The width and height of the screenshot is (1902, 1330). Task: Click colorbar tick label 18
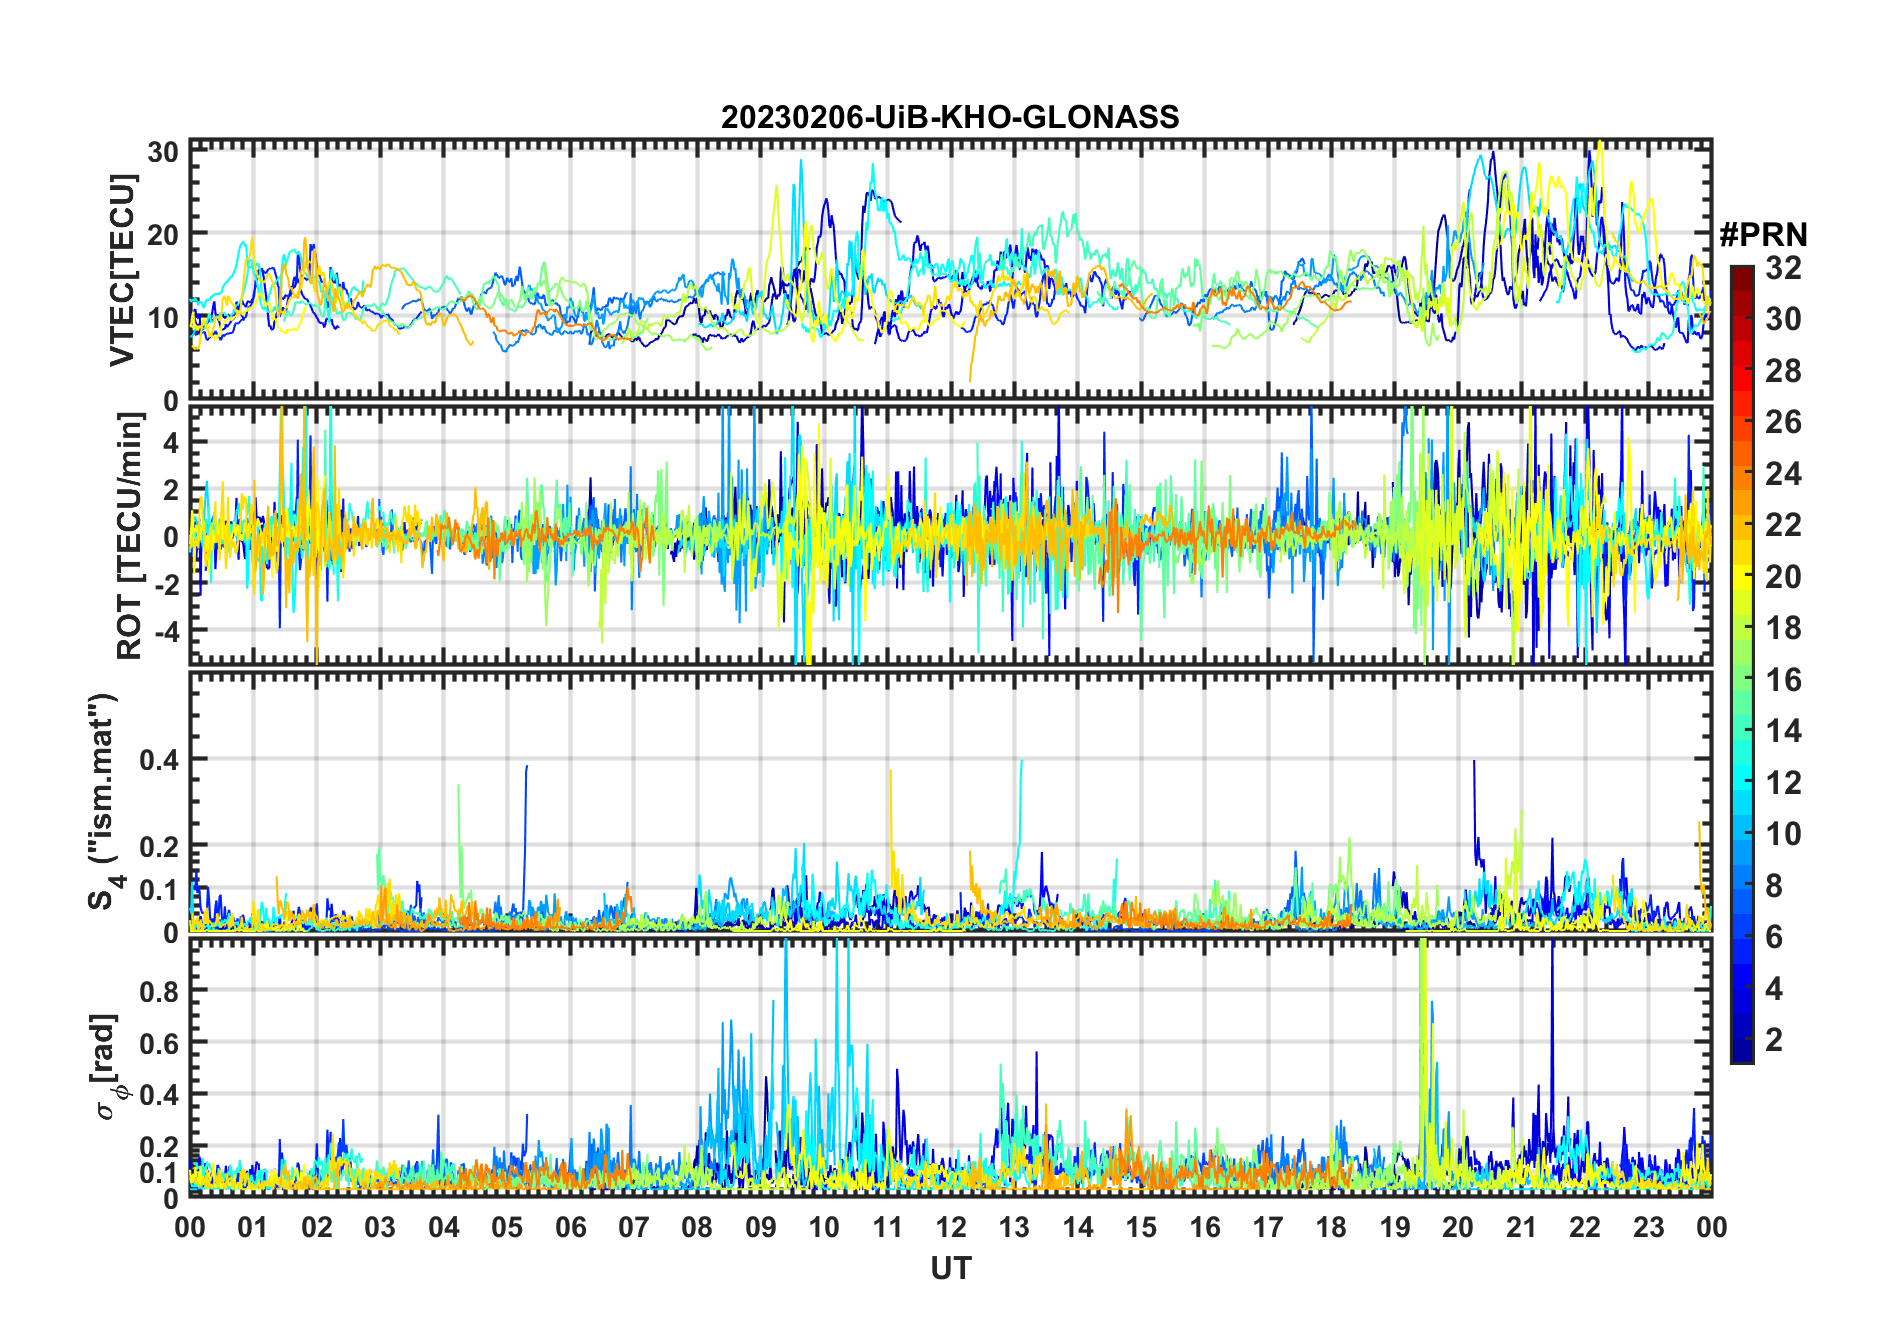[x=1783, y=628]
